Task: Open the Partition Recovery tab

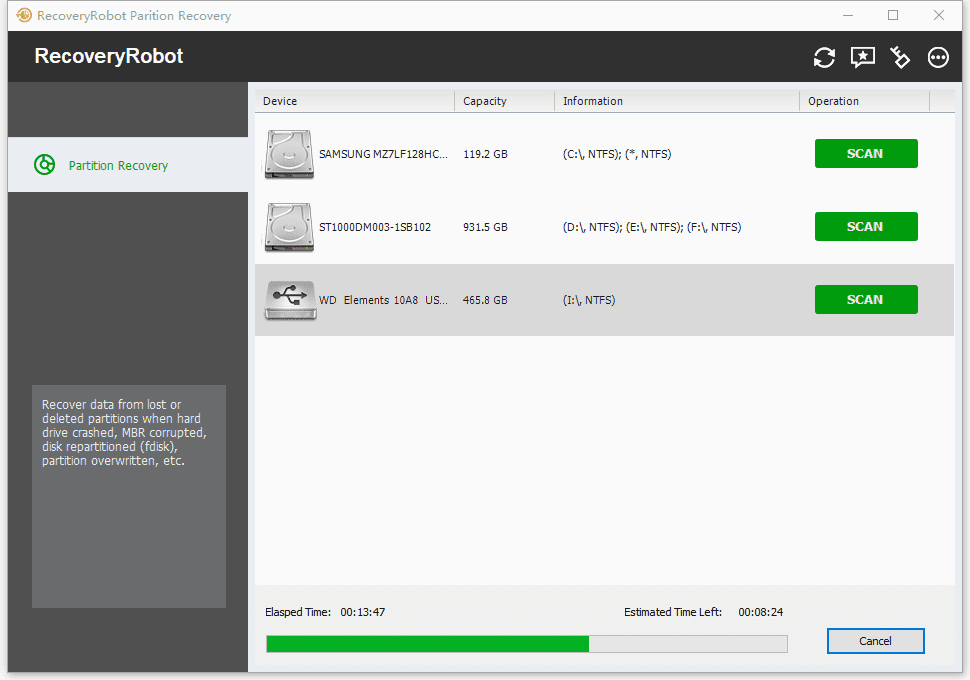Action: coord(128,165)
